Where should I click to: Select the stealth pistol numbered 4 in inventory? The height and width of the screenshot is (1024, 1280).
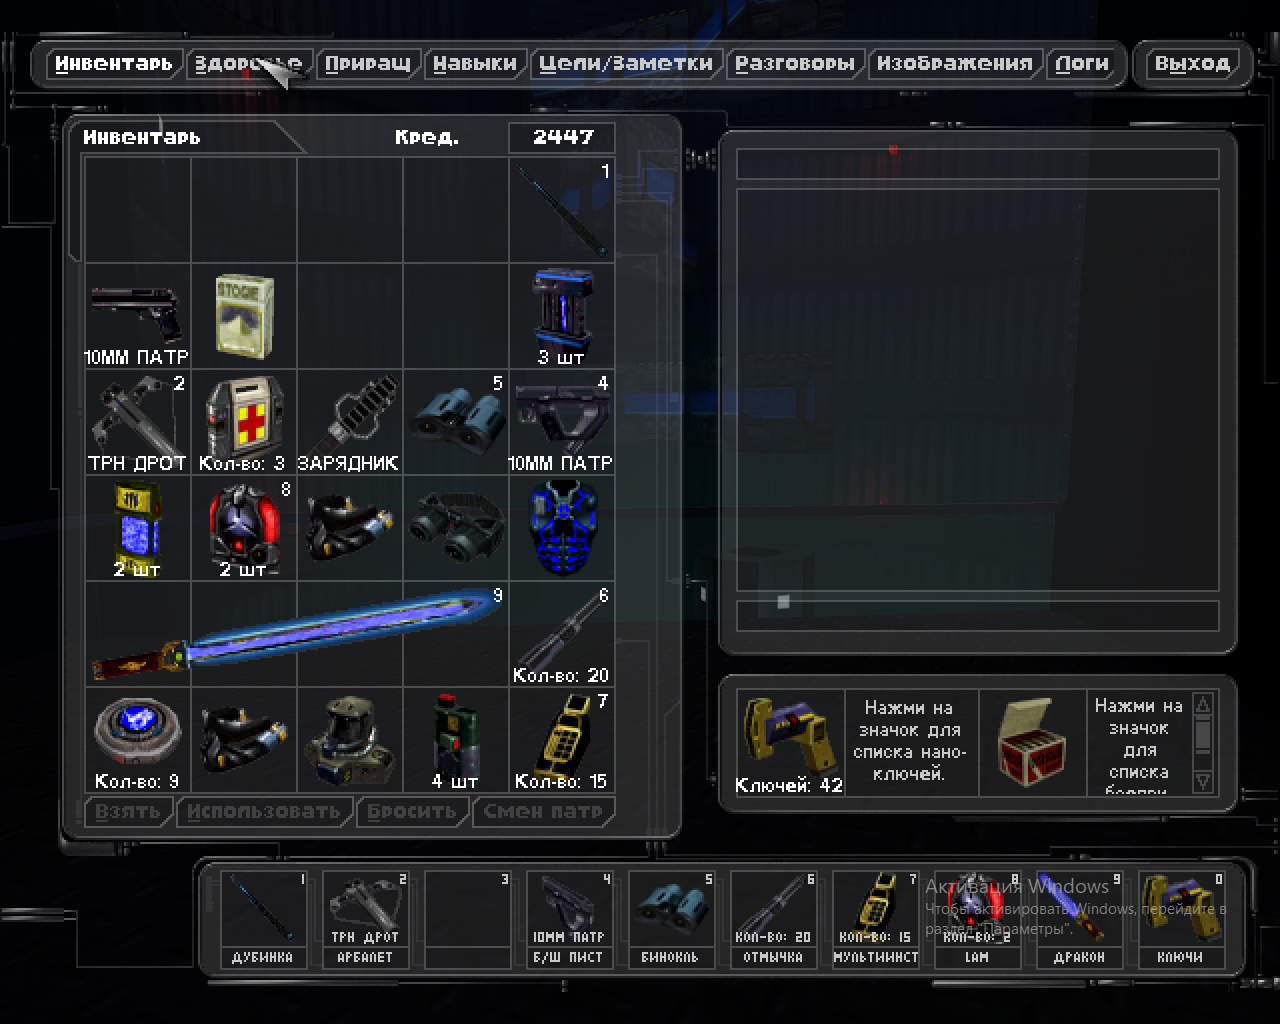pyautogui.click(x=562, y=422)
